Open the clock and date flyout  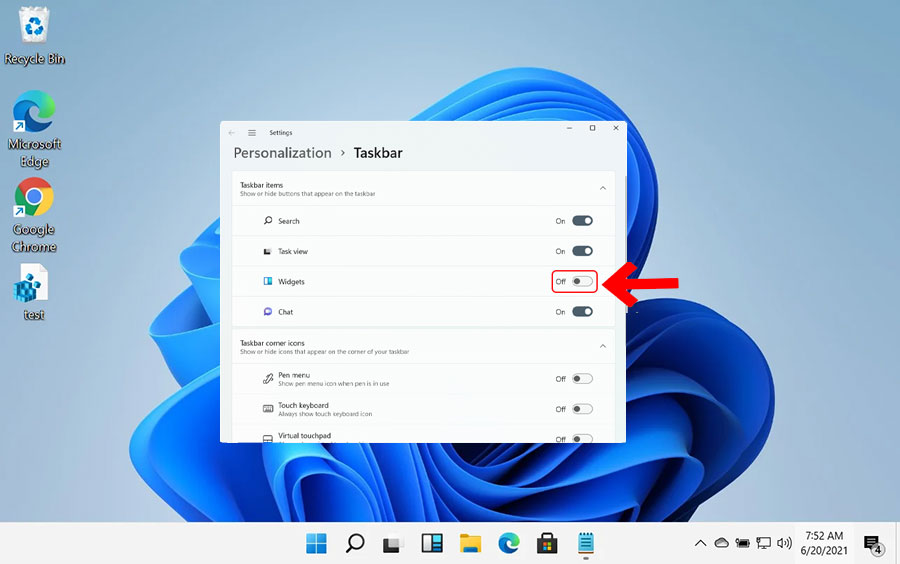824,543
